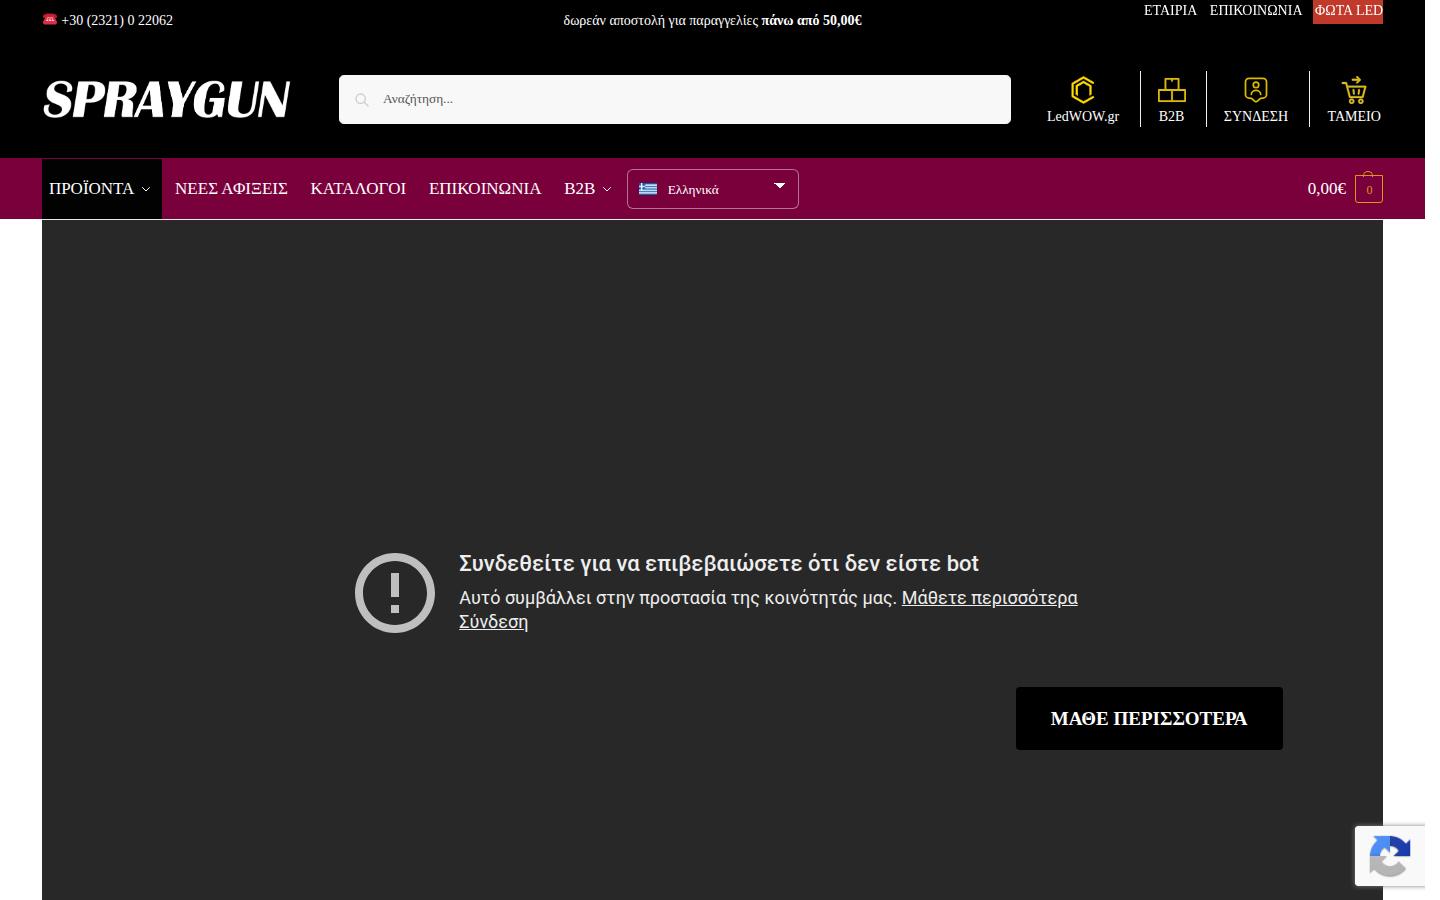This screenshot has height=900, width=1440.
Task: Open the Ελληνικά language dropdown
Action: point(713,189)
